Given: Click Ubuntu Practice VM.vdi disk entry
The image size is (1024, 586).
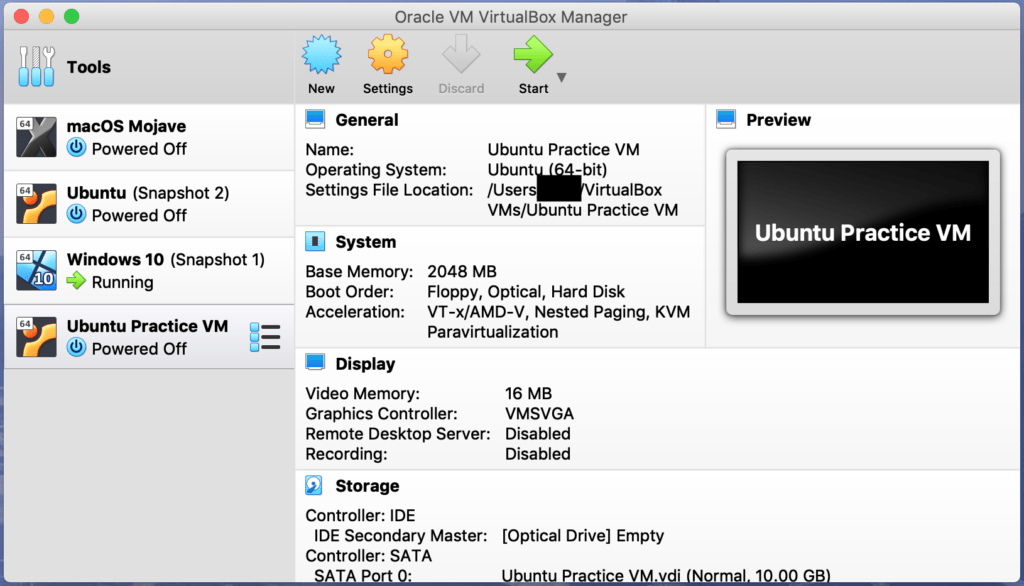Looking at the screenshot, I should tap(665, 576).
